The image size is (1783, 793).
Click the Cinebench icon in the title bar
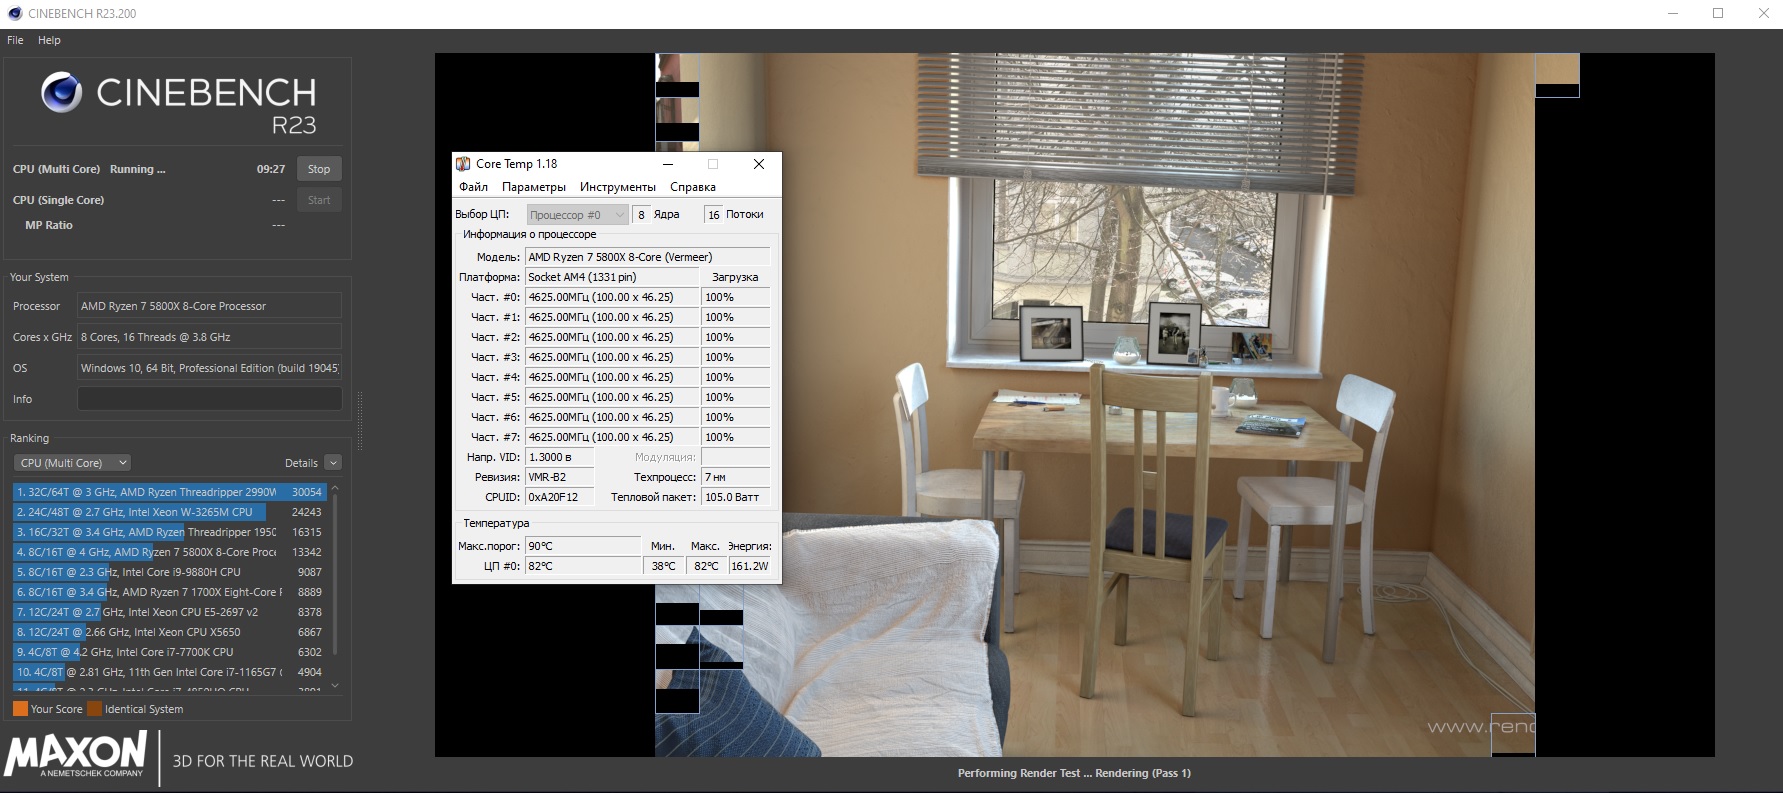14,13
